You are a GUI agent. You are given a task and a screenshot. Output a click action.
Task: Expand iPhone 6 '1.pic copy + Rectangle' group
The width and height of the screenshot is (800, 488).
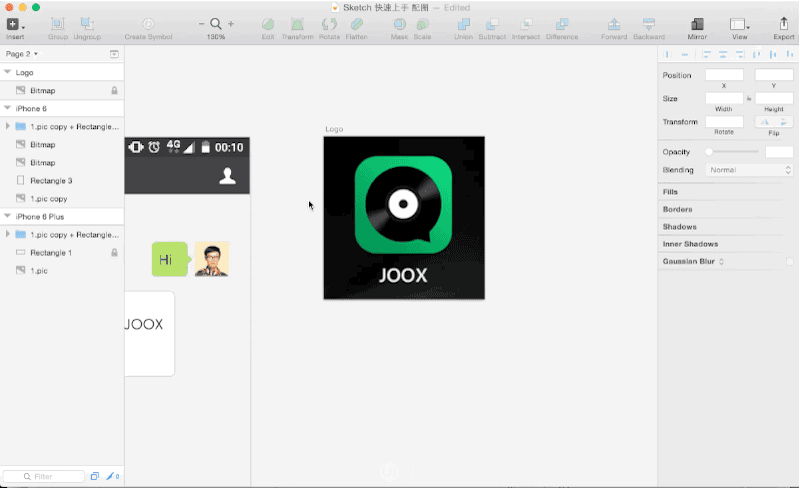point(7,126)
